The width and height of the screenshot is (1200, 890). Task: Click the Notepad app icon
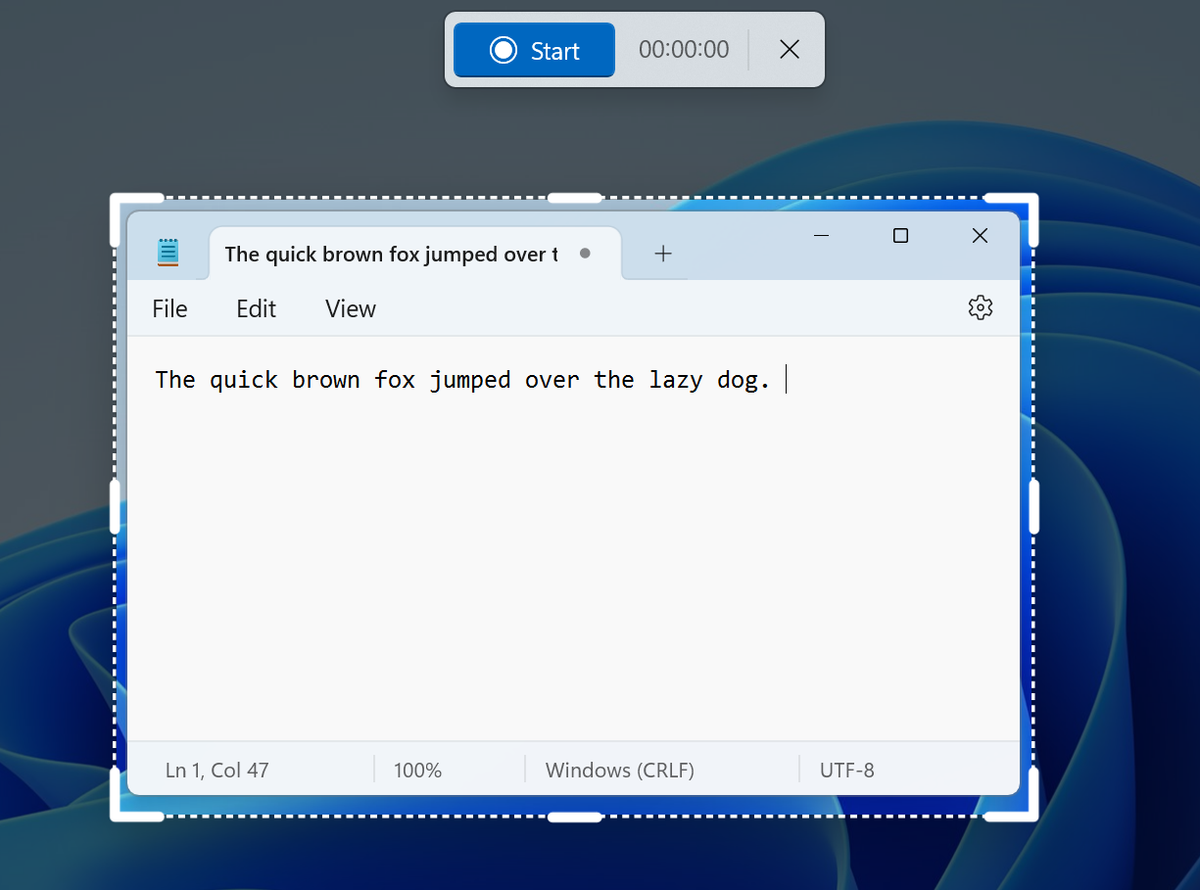(x=168, y=253)
